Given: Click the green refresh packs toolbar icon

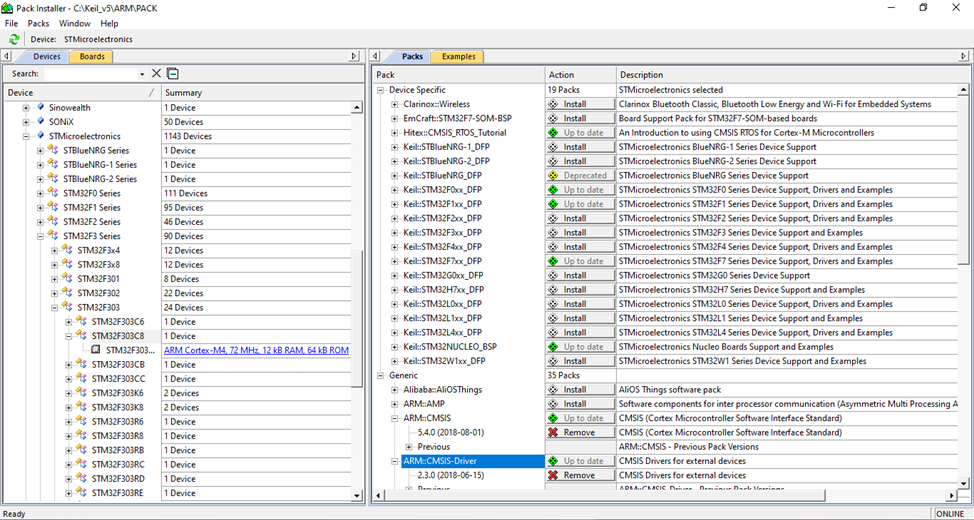Looking at the screenshot, I should tap(14, 39).
